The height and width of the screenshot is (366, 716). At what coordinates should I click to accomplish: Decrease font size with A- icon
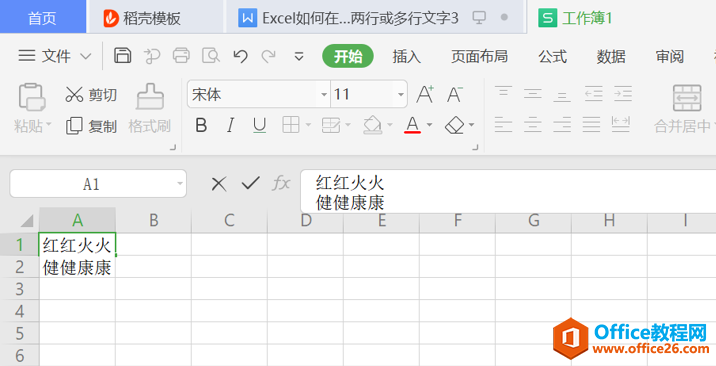tap(455, 94)
